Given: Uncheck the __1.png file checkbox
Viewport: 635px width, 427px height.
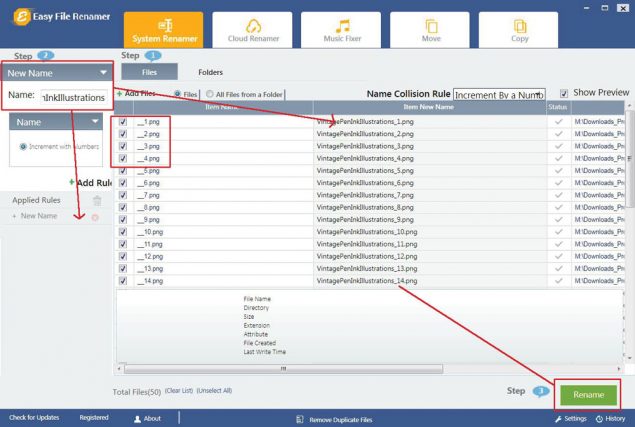Looking at the screenshot, I should pos(123,122).
